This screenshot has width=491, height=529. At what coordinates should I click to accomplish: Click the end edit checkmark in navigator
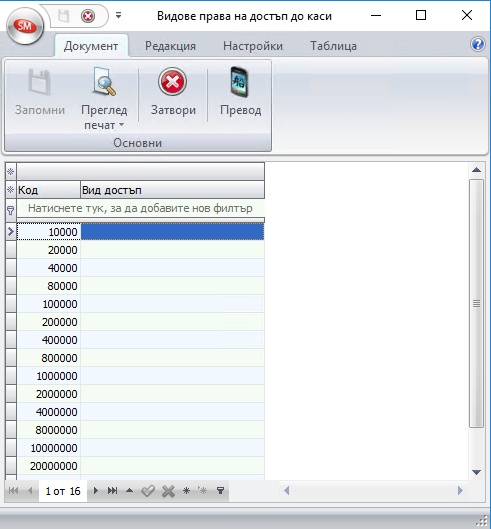pyautogui.click(x=148, y=491)
